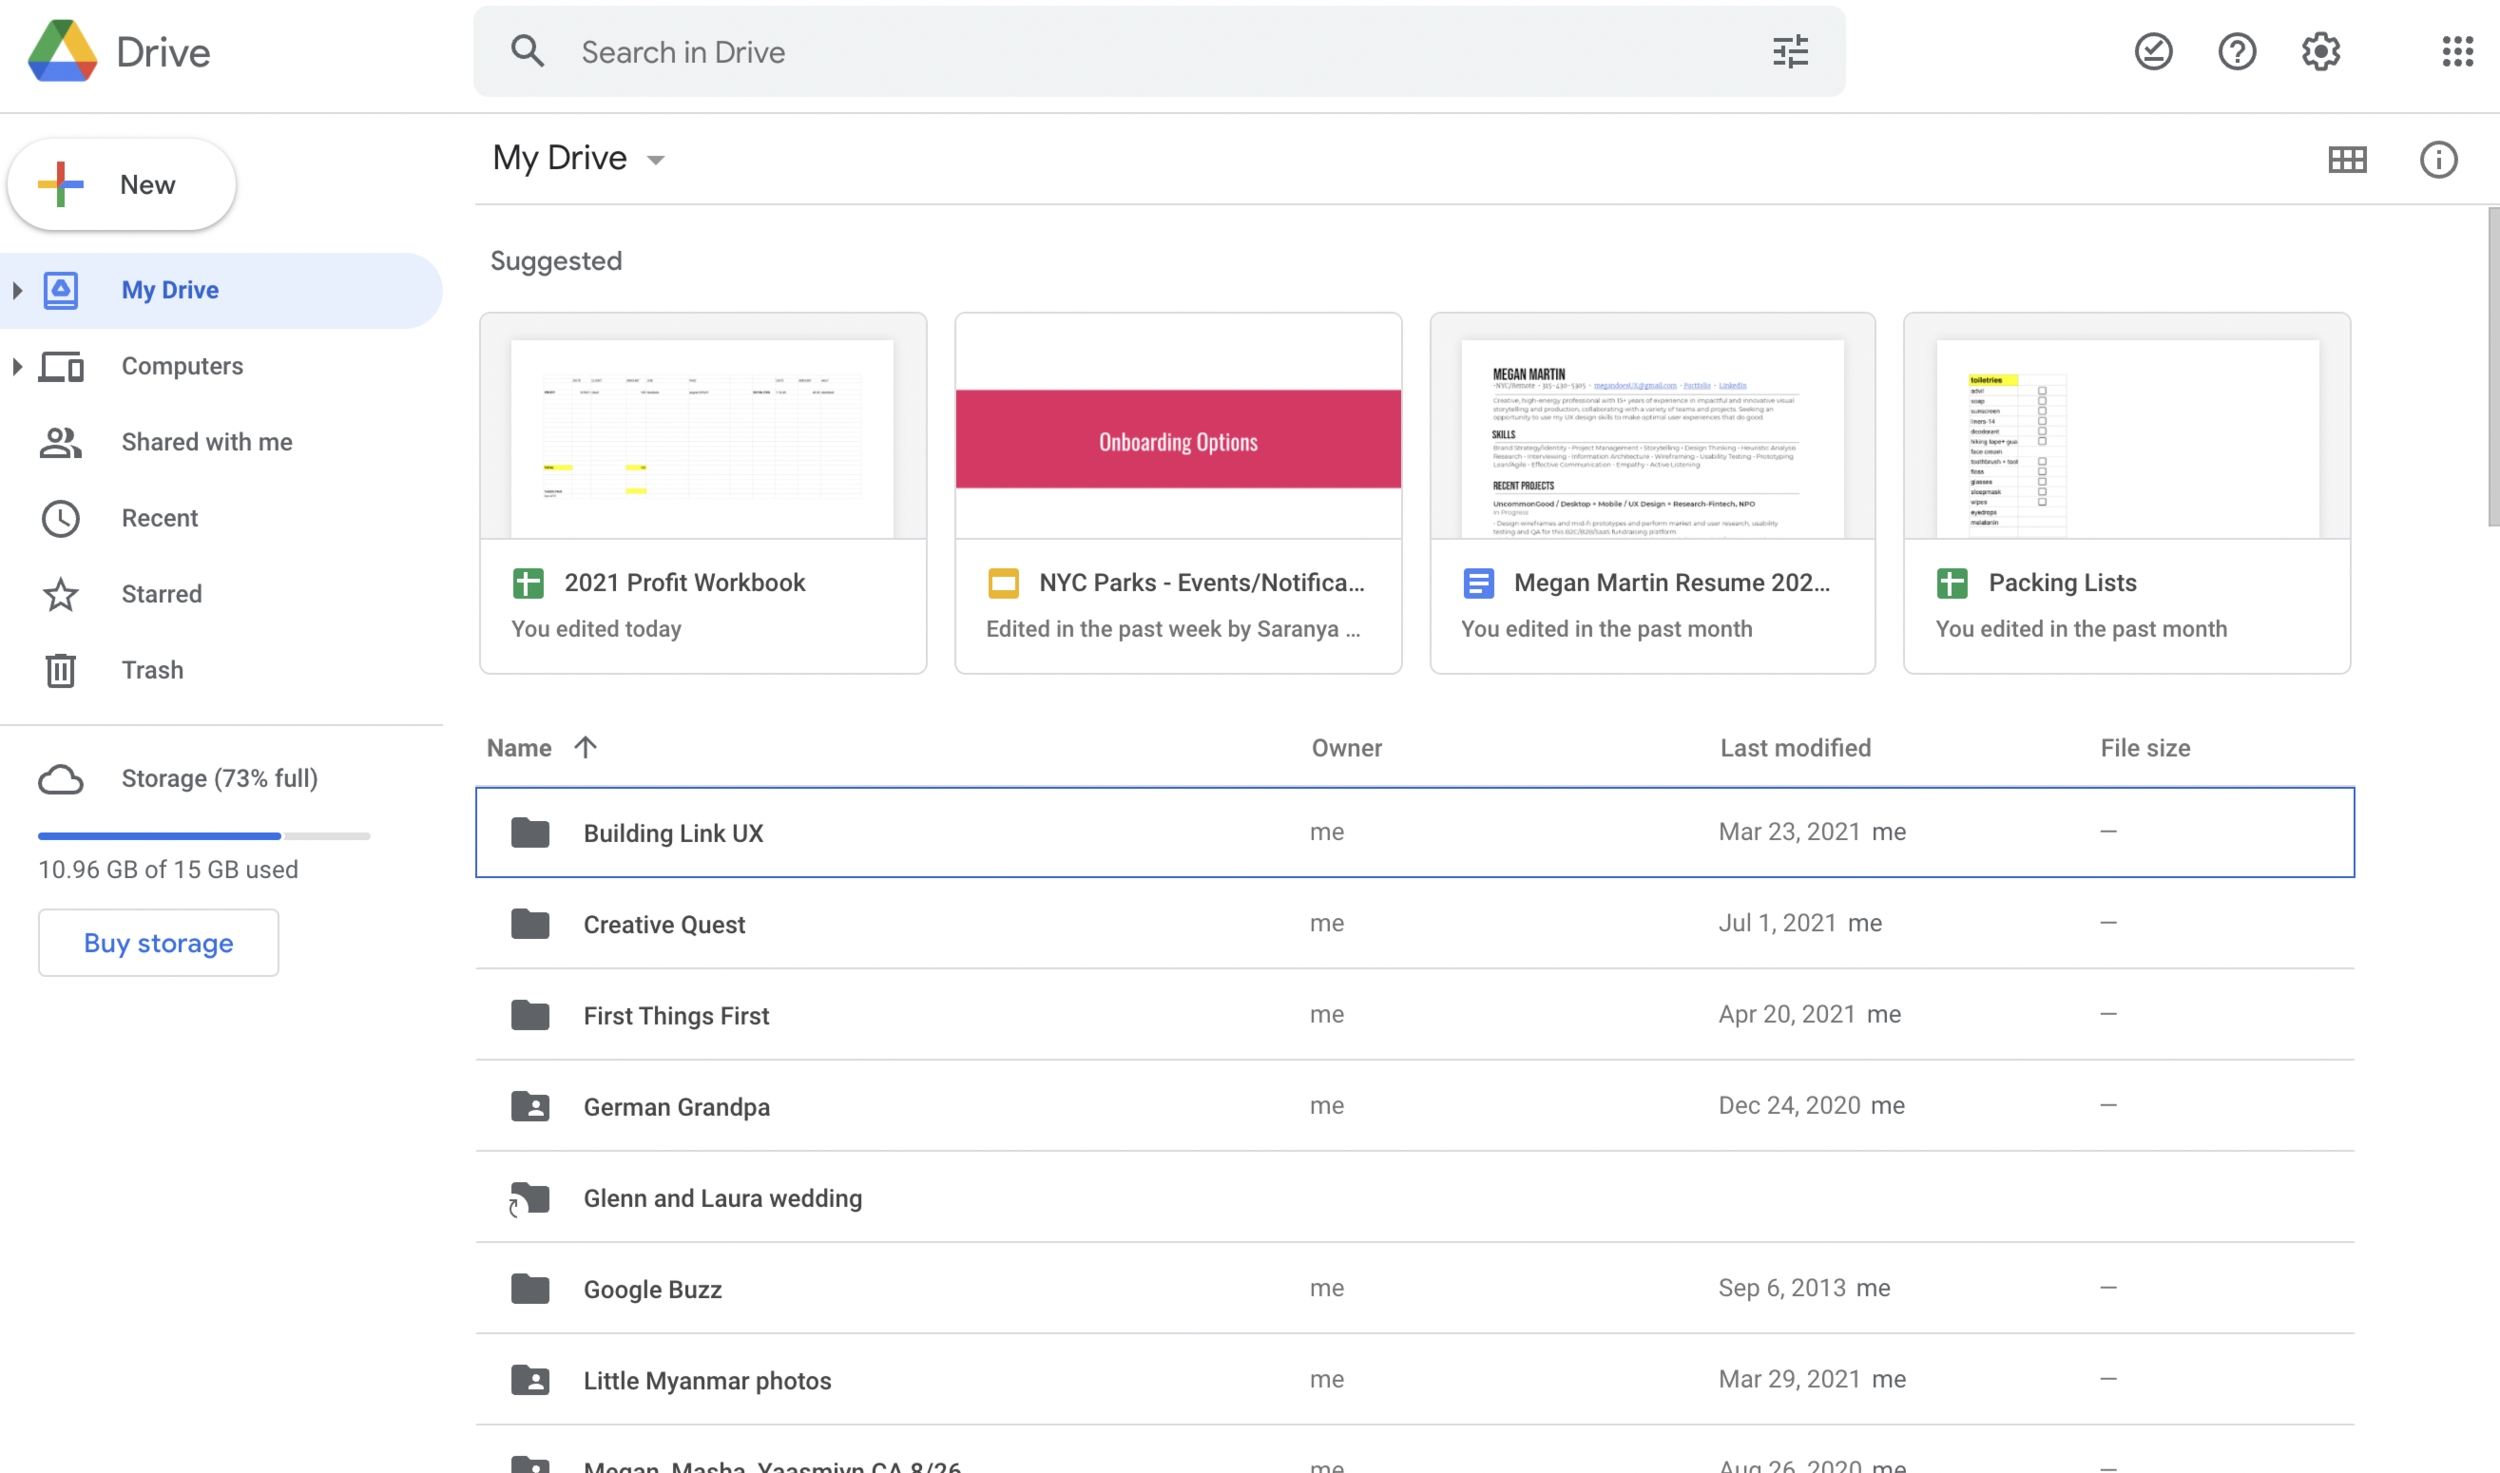Open the Help support icon
Image resolution: width=2500 pixels, height=1473 pixels.
[x=2236, y=51]
